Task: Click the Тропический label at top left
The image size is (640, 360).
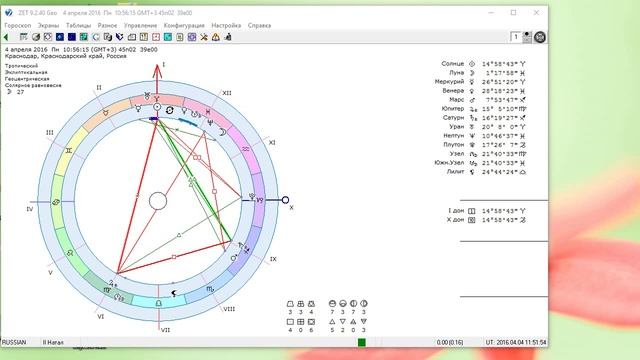Action: (21, 66)
